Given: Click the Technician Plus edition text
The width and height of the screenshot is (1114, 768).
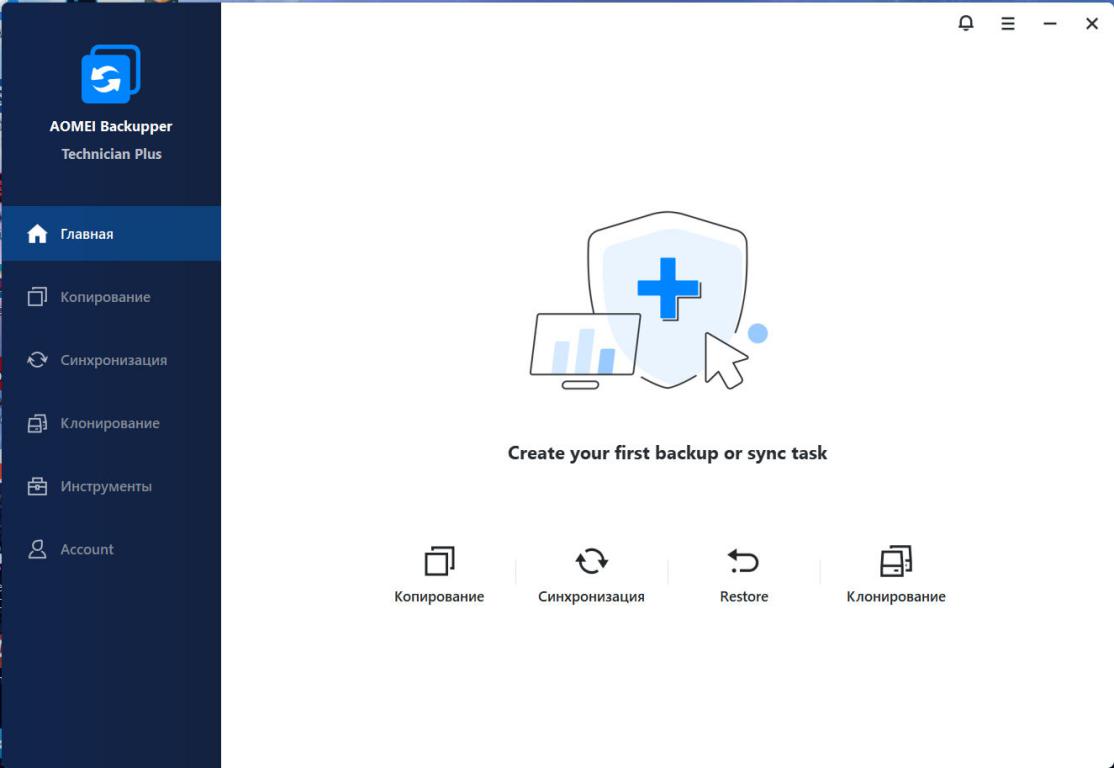Looking at the screenshot, I should (111, 154).
